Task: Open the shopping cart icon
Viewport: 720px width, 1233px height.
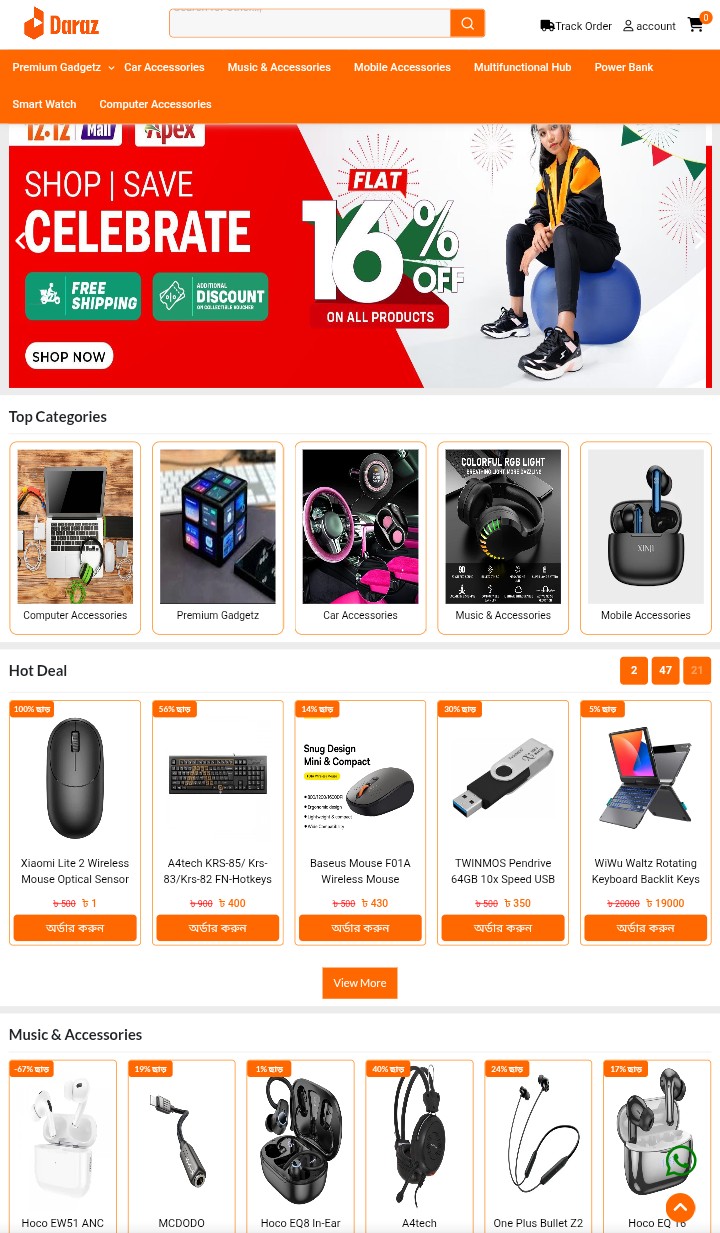Action: 696,24
